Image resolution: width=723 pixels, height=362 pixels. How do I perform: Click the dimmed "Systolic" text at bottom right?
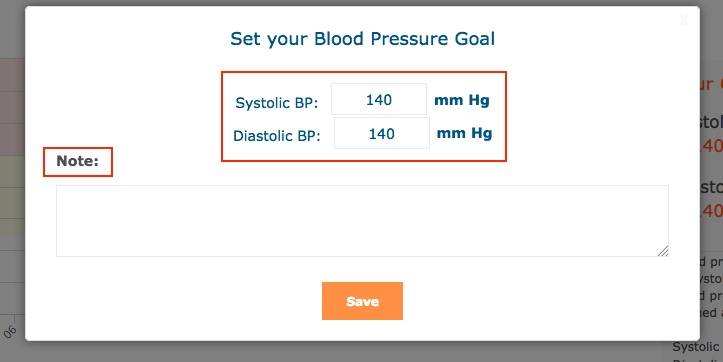click(x=696, y=347)
